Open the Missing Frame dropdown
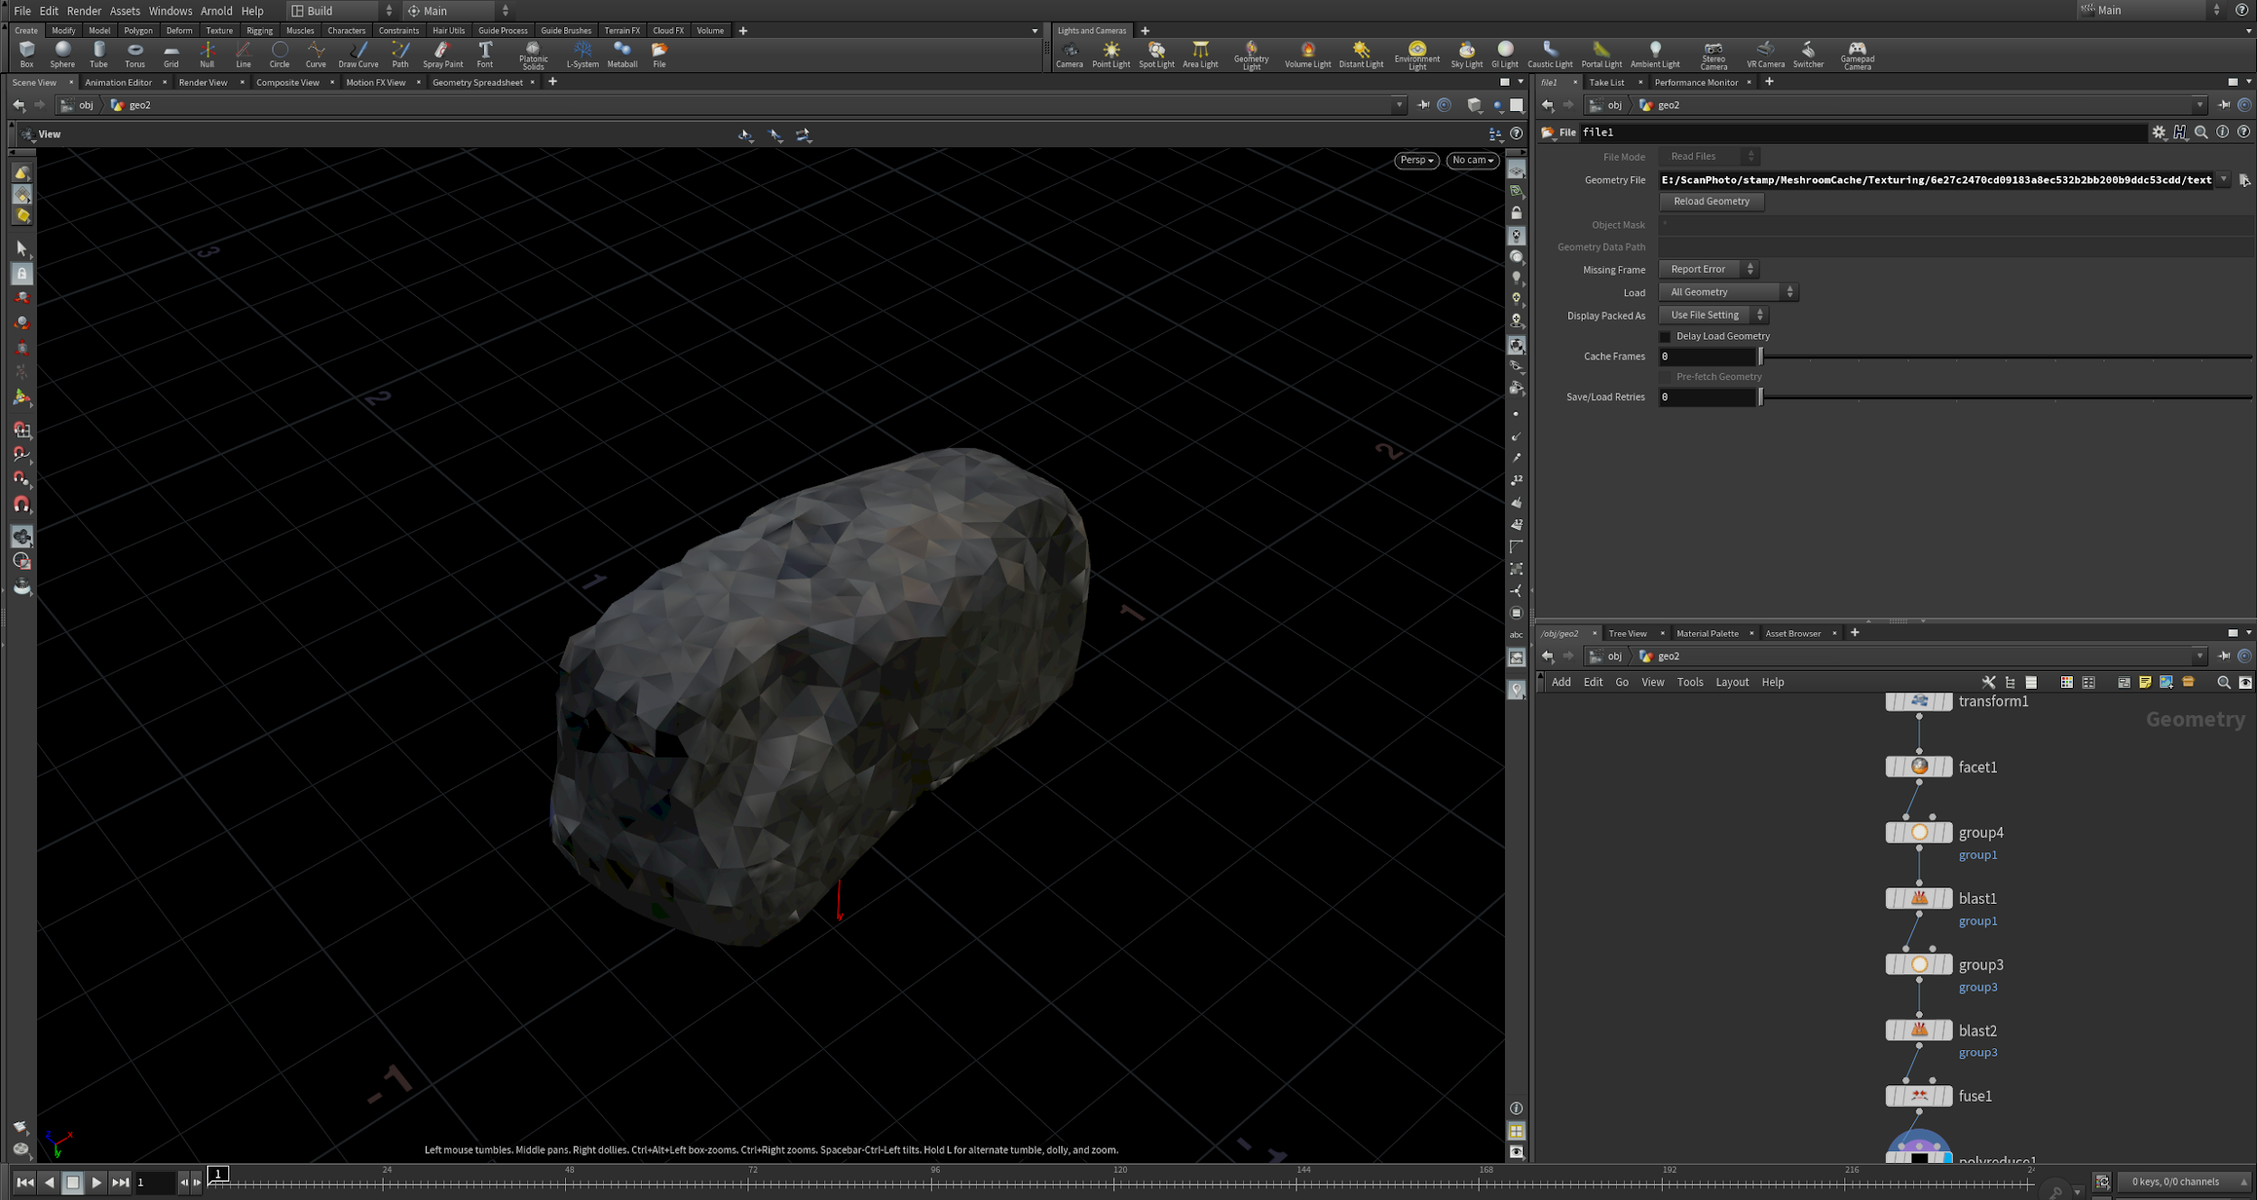2257x1200 pixels. point(1709,269)
